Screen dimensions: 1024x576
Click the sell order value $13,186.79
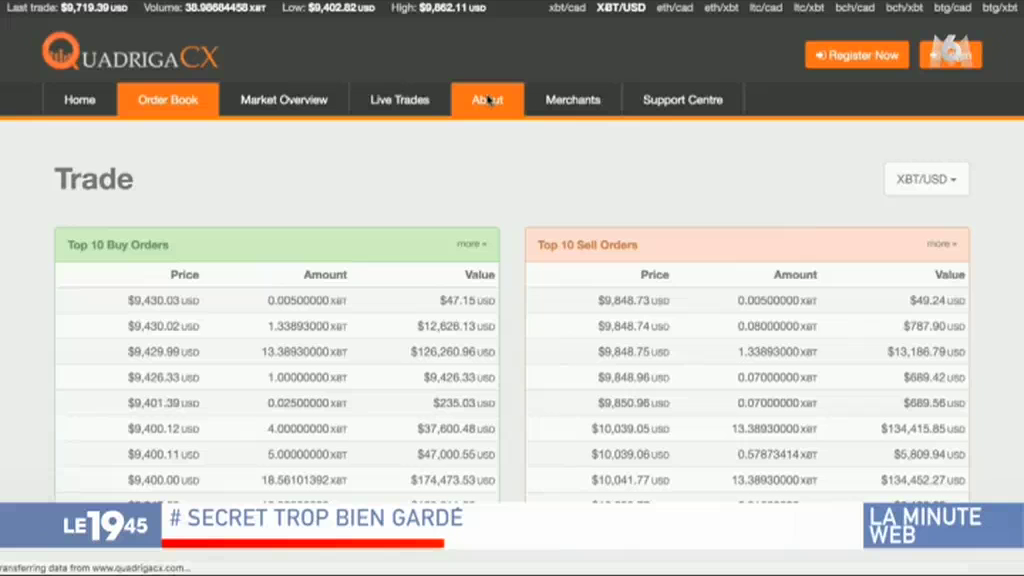pyautogui.click(x=926, y=352)
